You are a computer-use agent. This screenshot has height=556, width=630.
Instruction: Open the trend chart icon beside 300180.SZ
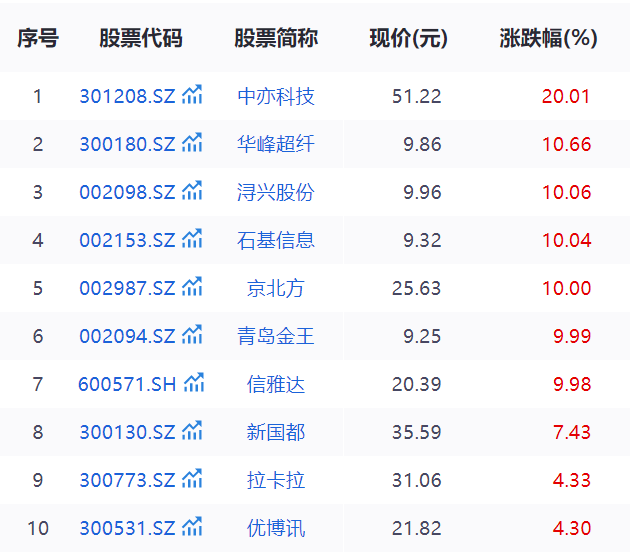tap(192, 144)
